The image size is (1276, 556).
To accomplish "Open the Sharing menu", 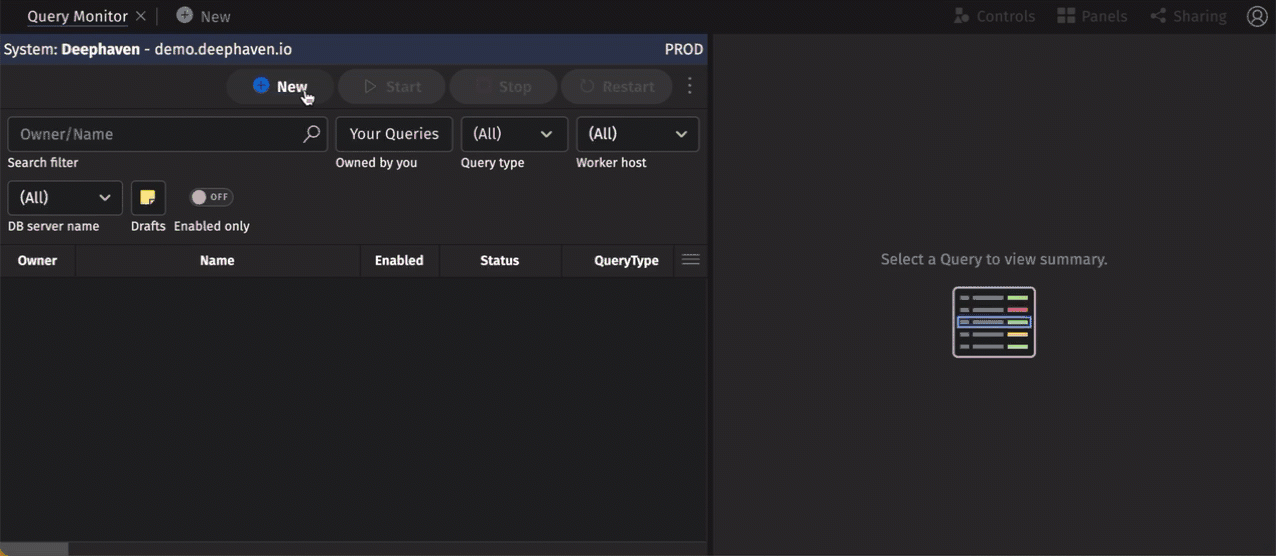I will click(x=1188, y=16).
